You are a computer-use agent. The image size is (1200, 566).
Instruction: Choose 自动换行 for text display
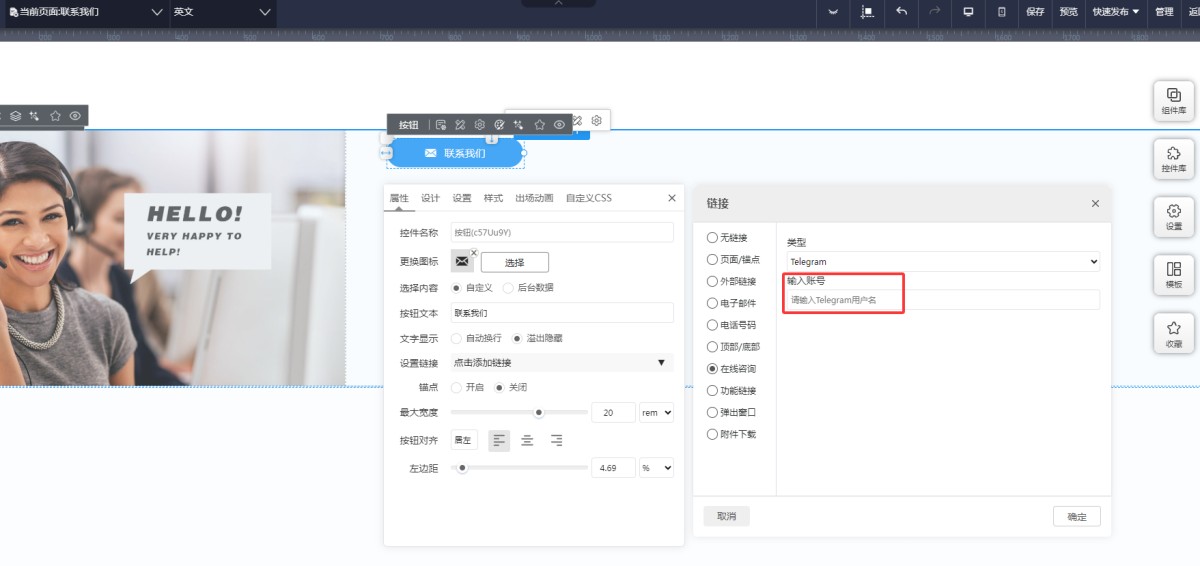[x=457, y=339]
